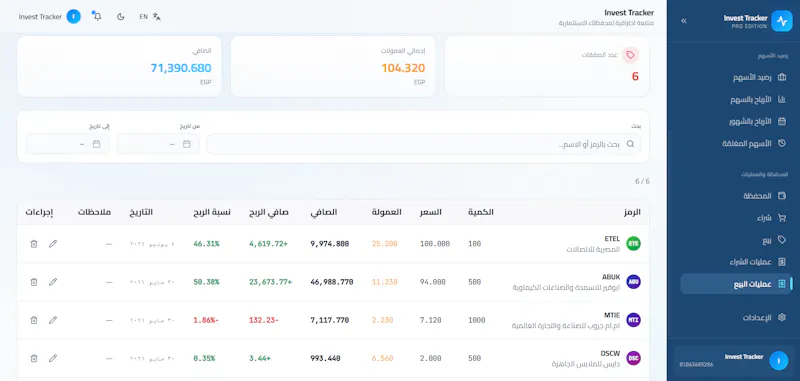Click the 71,390.680 net total value

tap(181, 68)
